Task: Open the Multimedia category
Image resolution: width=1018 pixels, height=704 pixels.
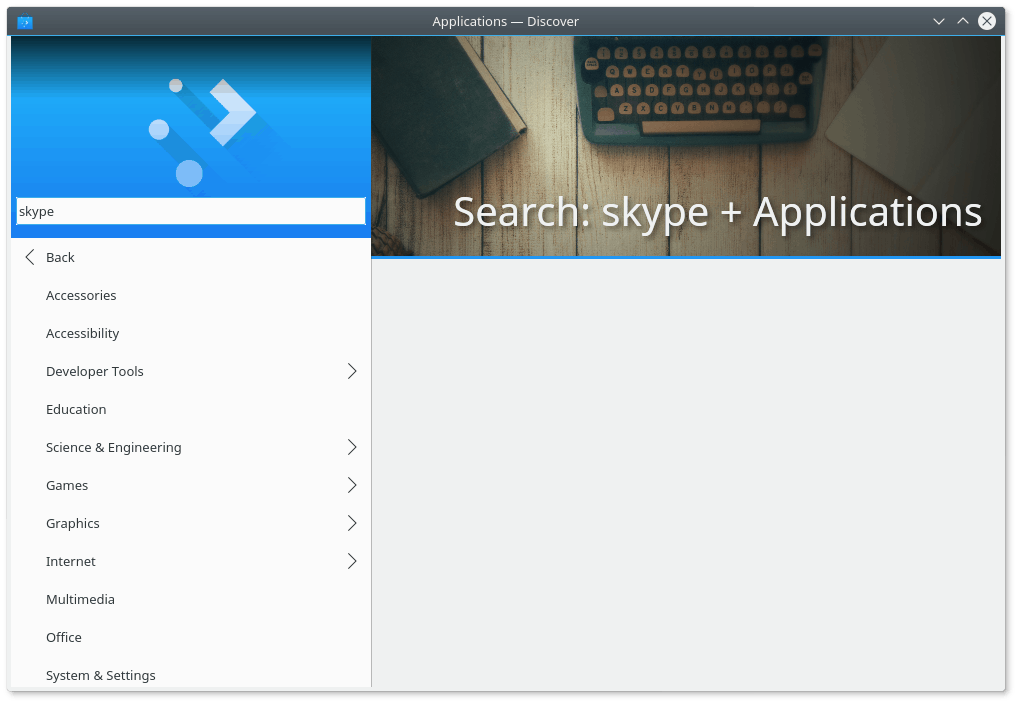Action: pos(191,599)
